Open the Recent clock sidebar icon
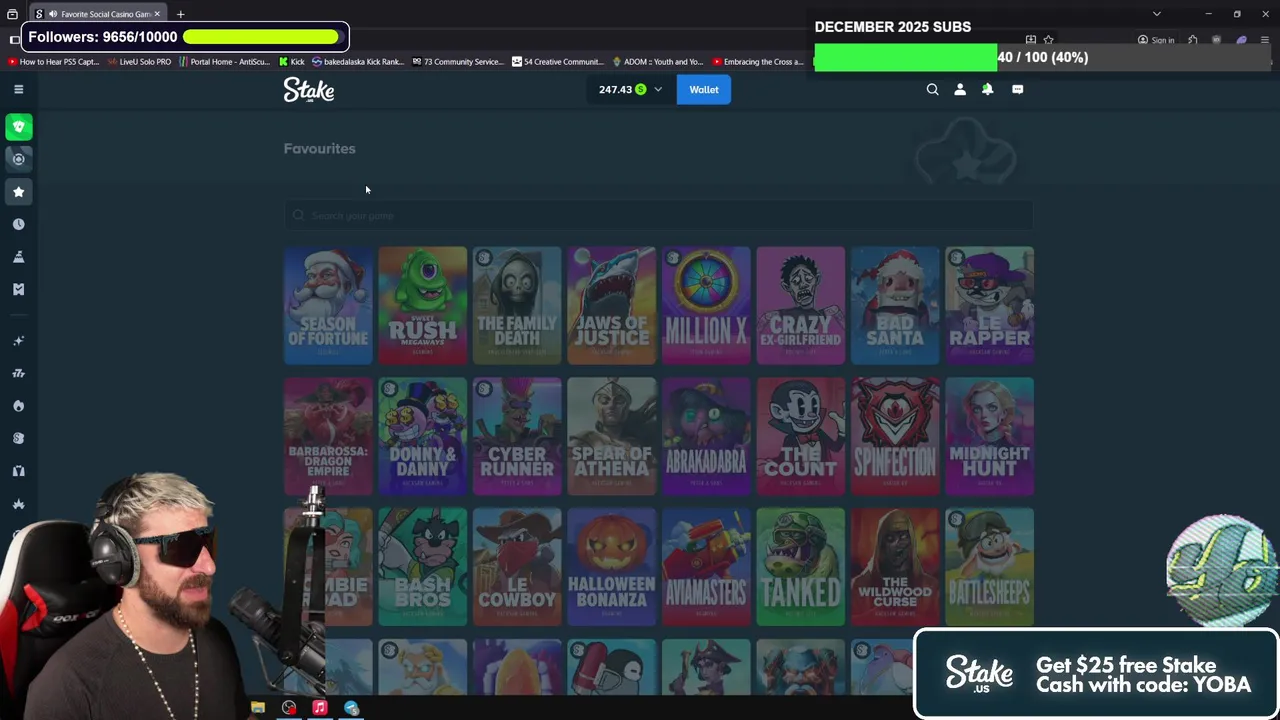The image size is (1280, 720). (x=18, y=224)
